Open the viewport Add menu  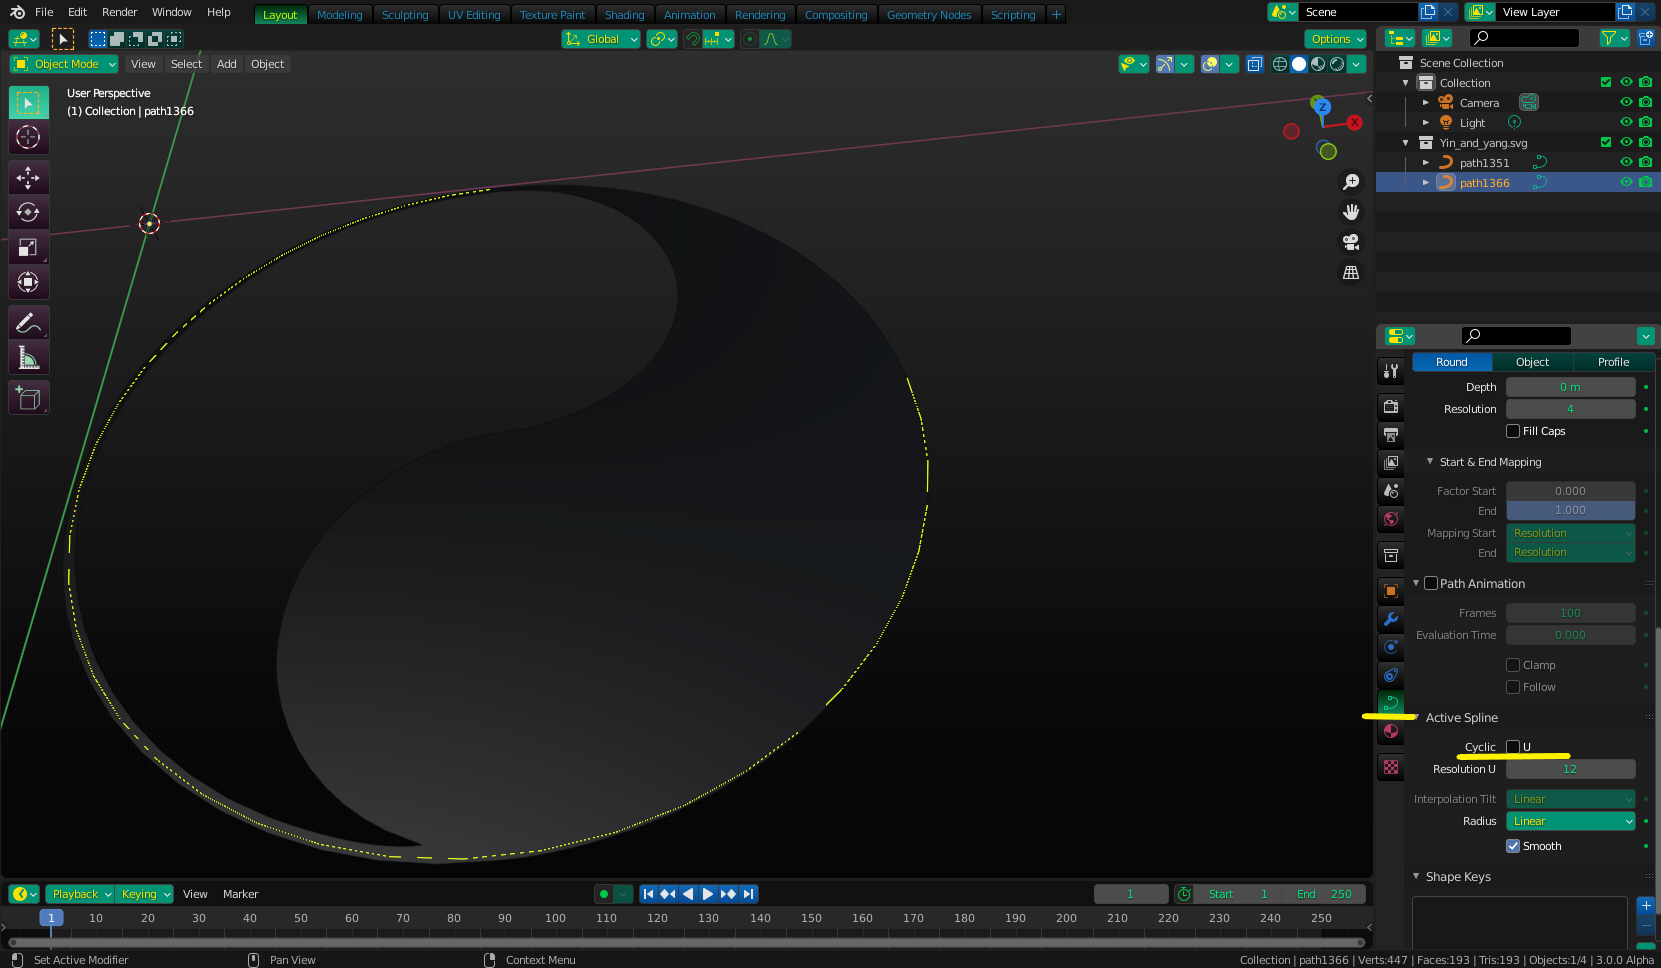tap(227, 64)
